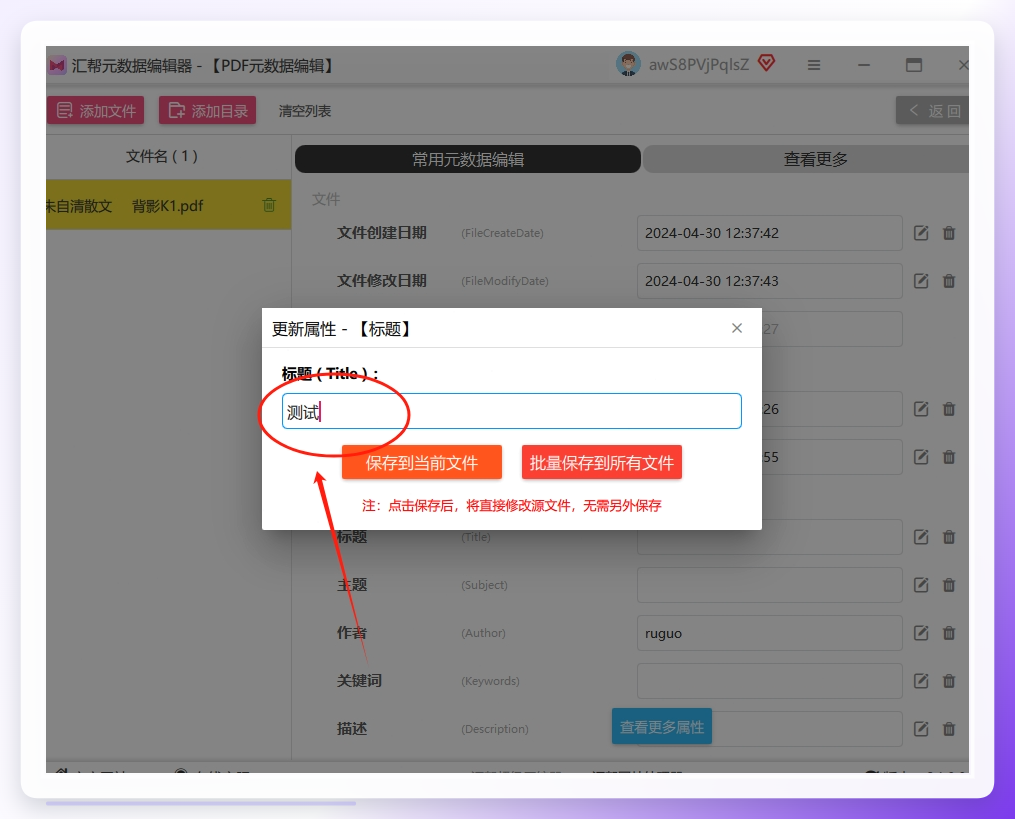This screenshot has width=1015, height=819.
Task: Edit the 文件修改日期 value
Action: [x=921, y=281]
